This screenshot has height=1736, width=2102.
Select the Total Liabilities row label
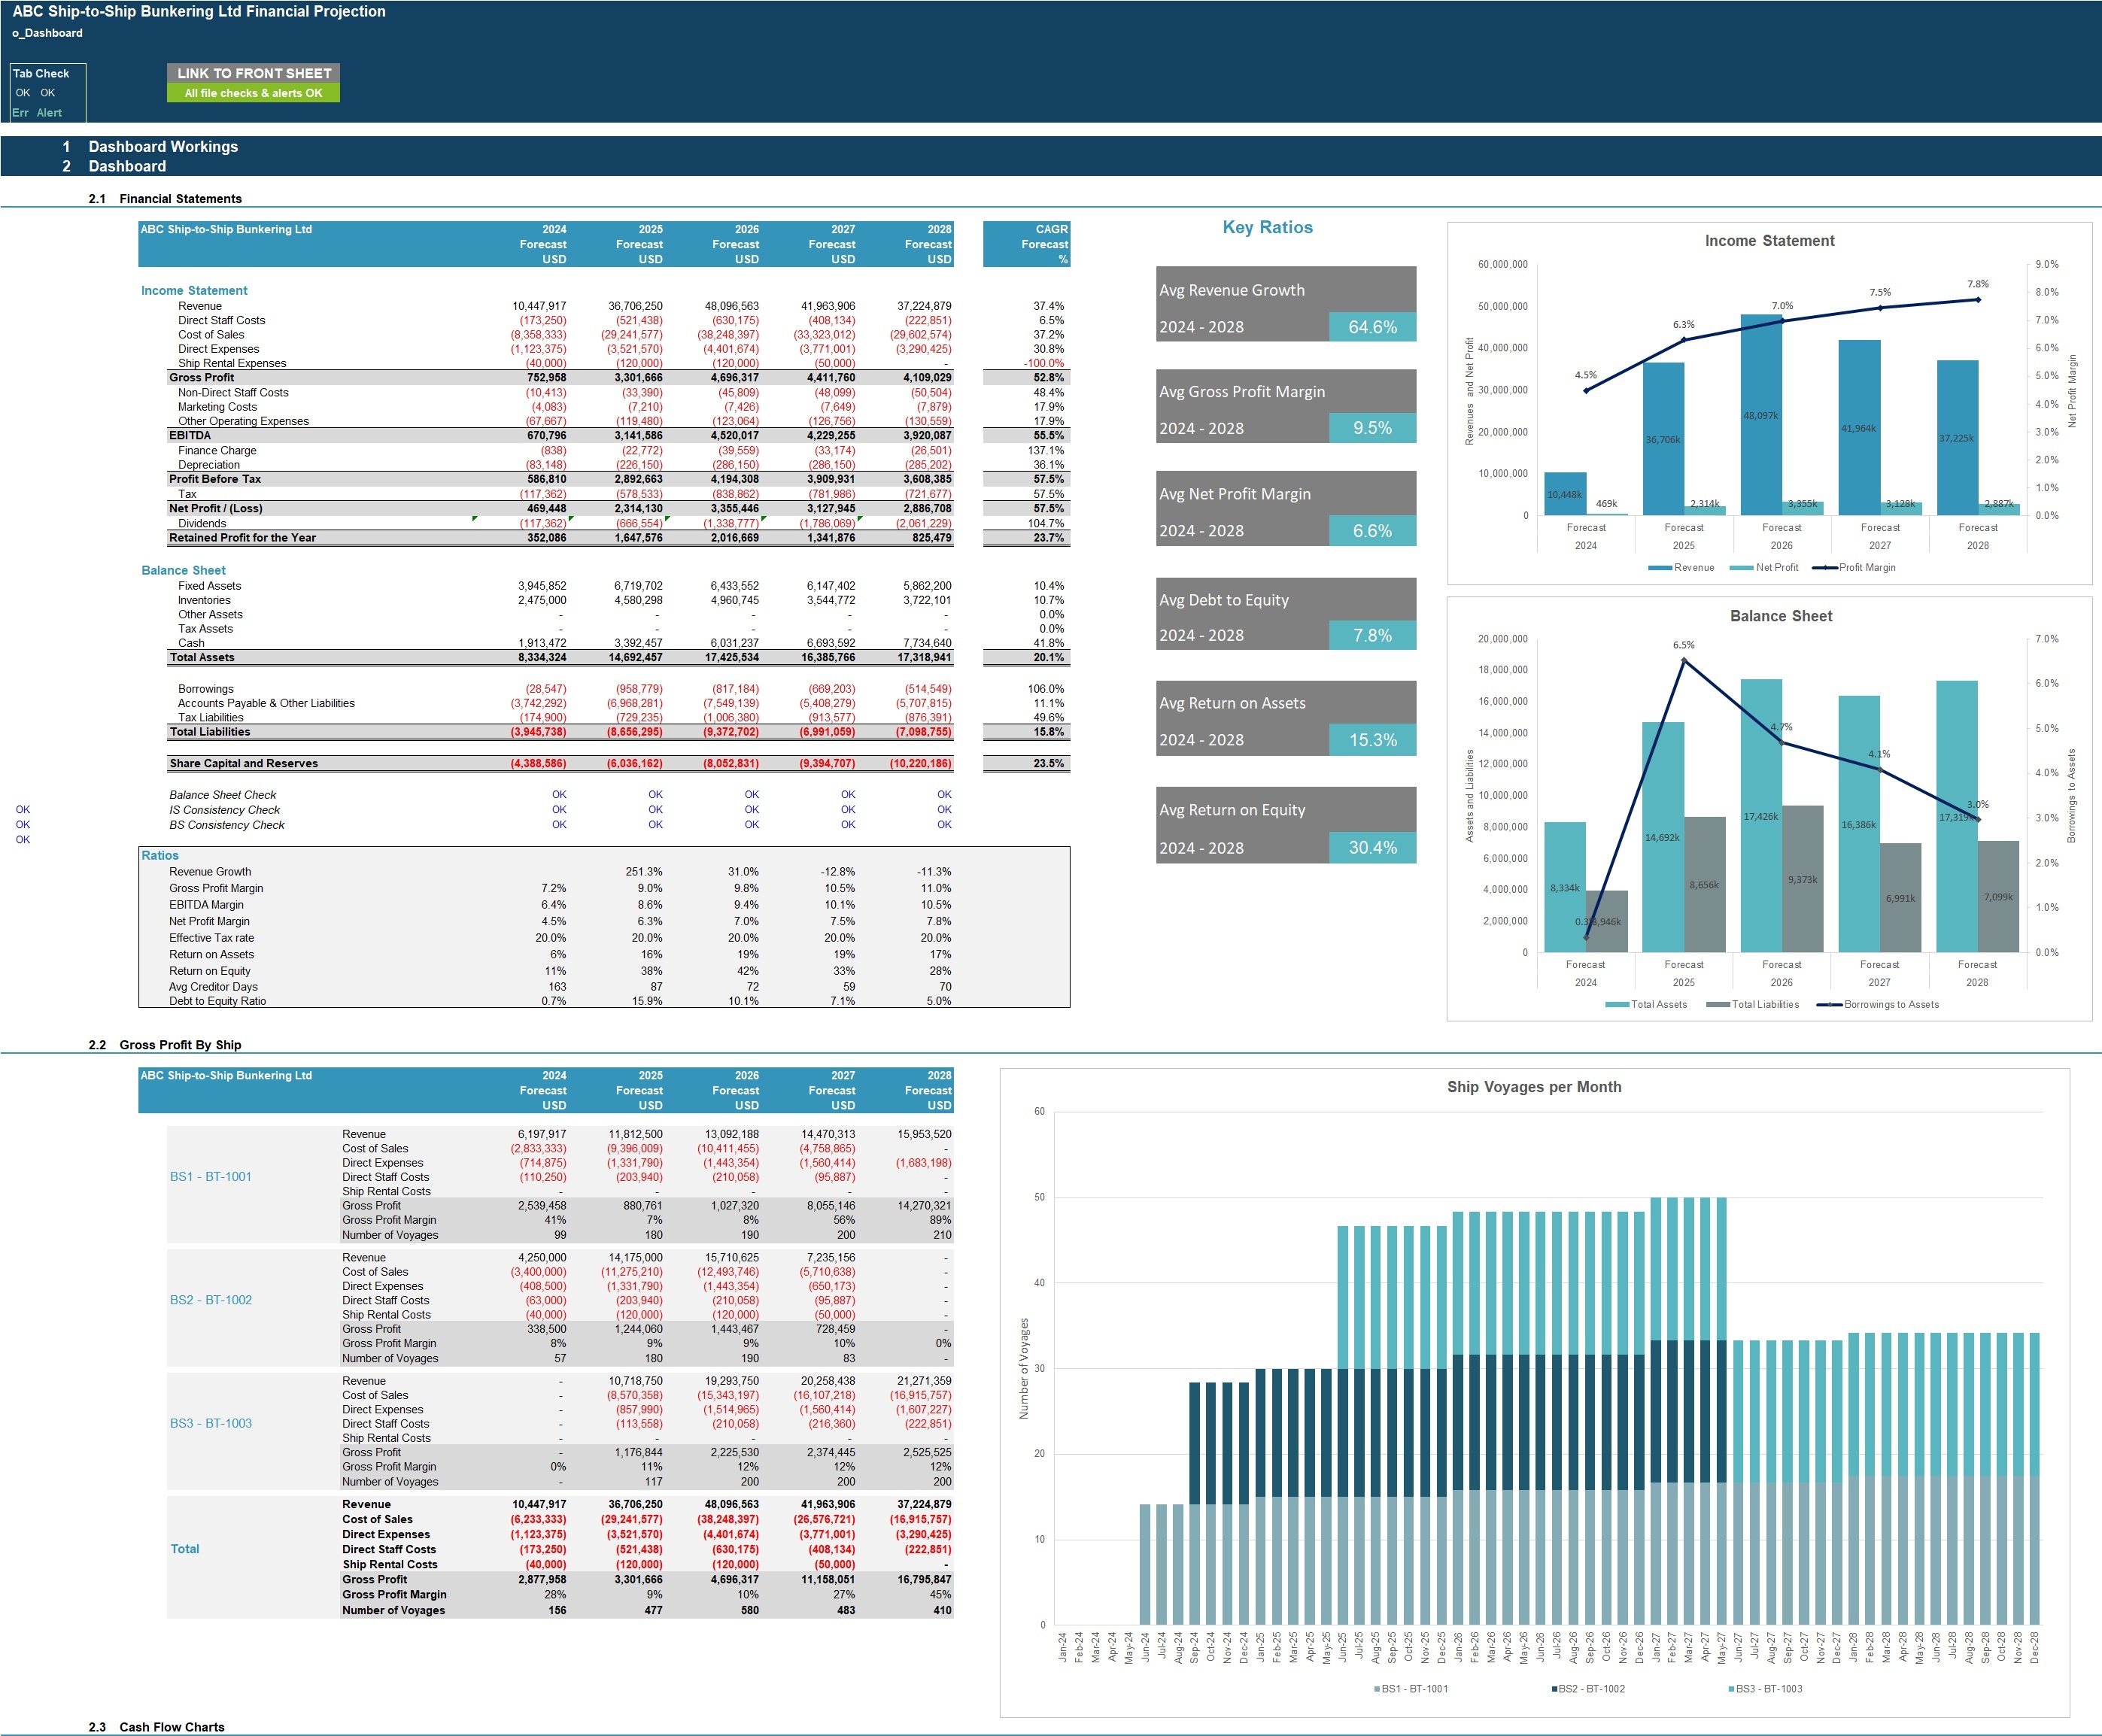pyautogui.click(x=210, y=732)
